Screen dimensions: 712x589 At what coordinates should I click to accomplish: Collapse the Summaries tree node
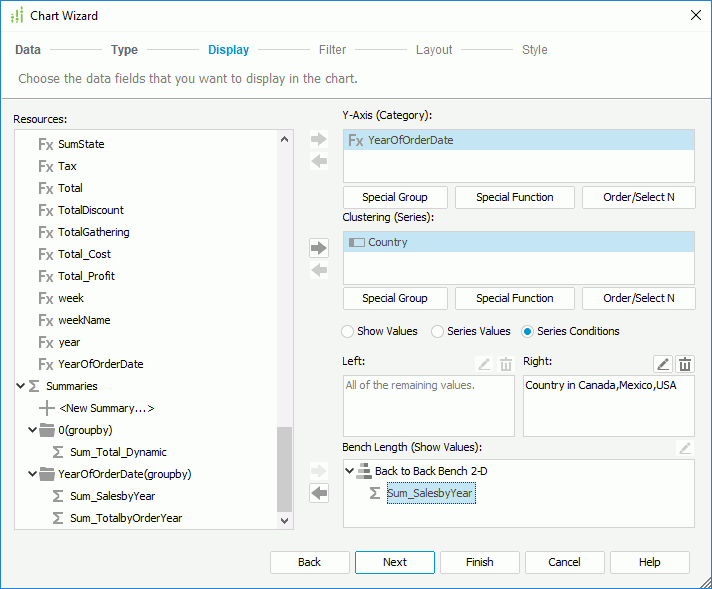coord(21,386)
